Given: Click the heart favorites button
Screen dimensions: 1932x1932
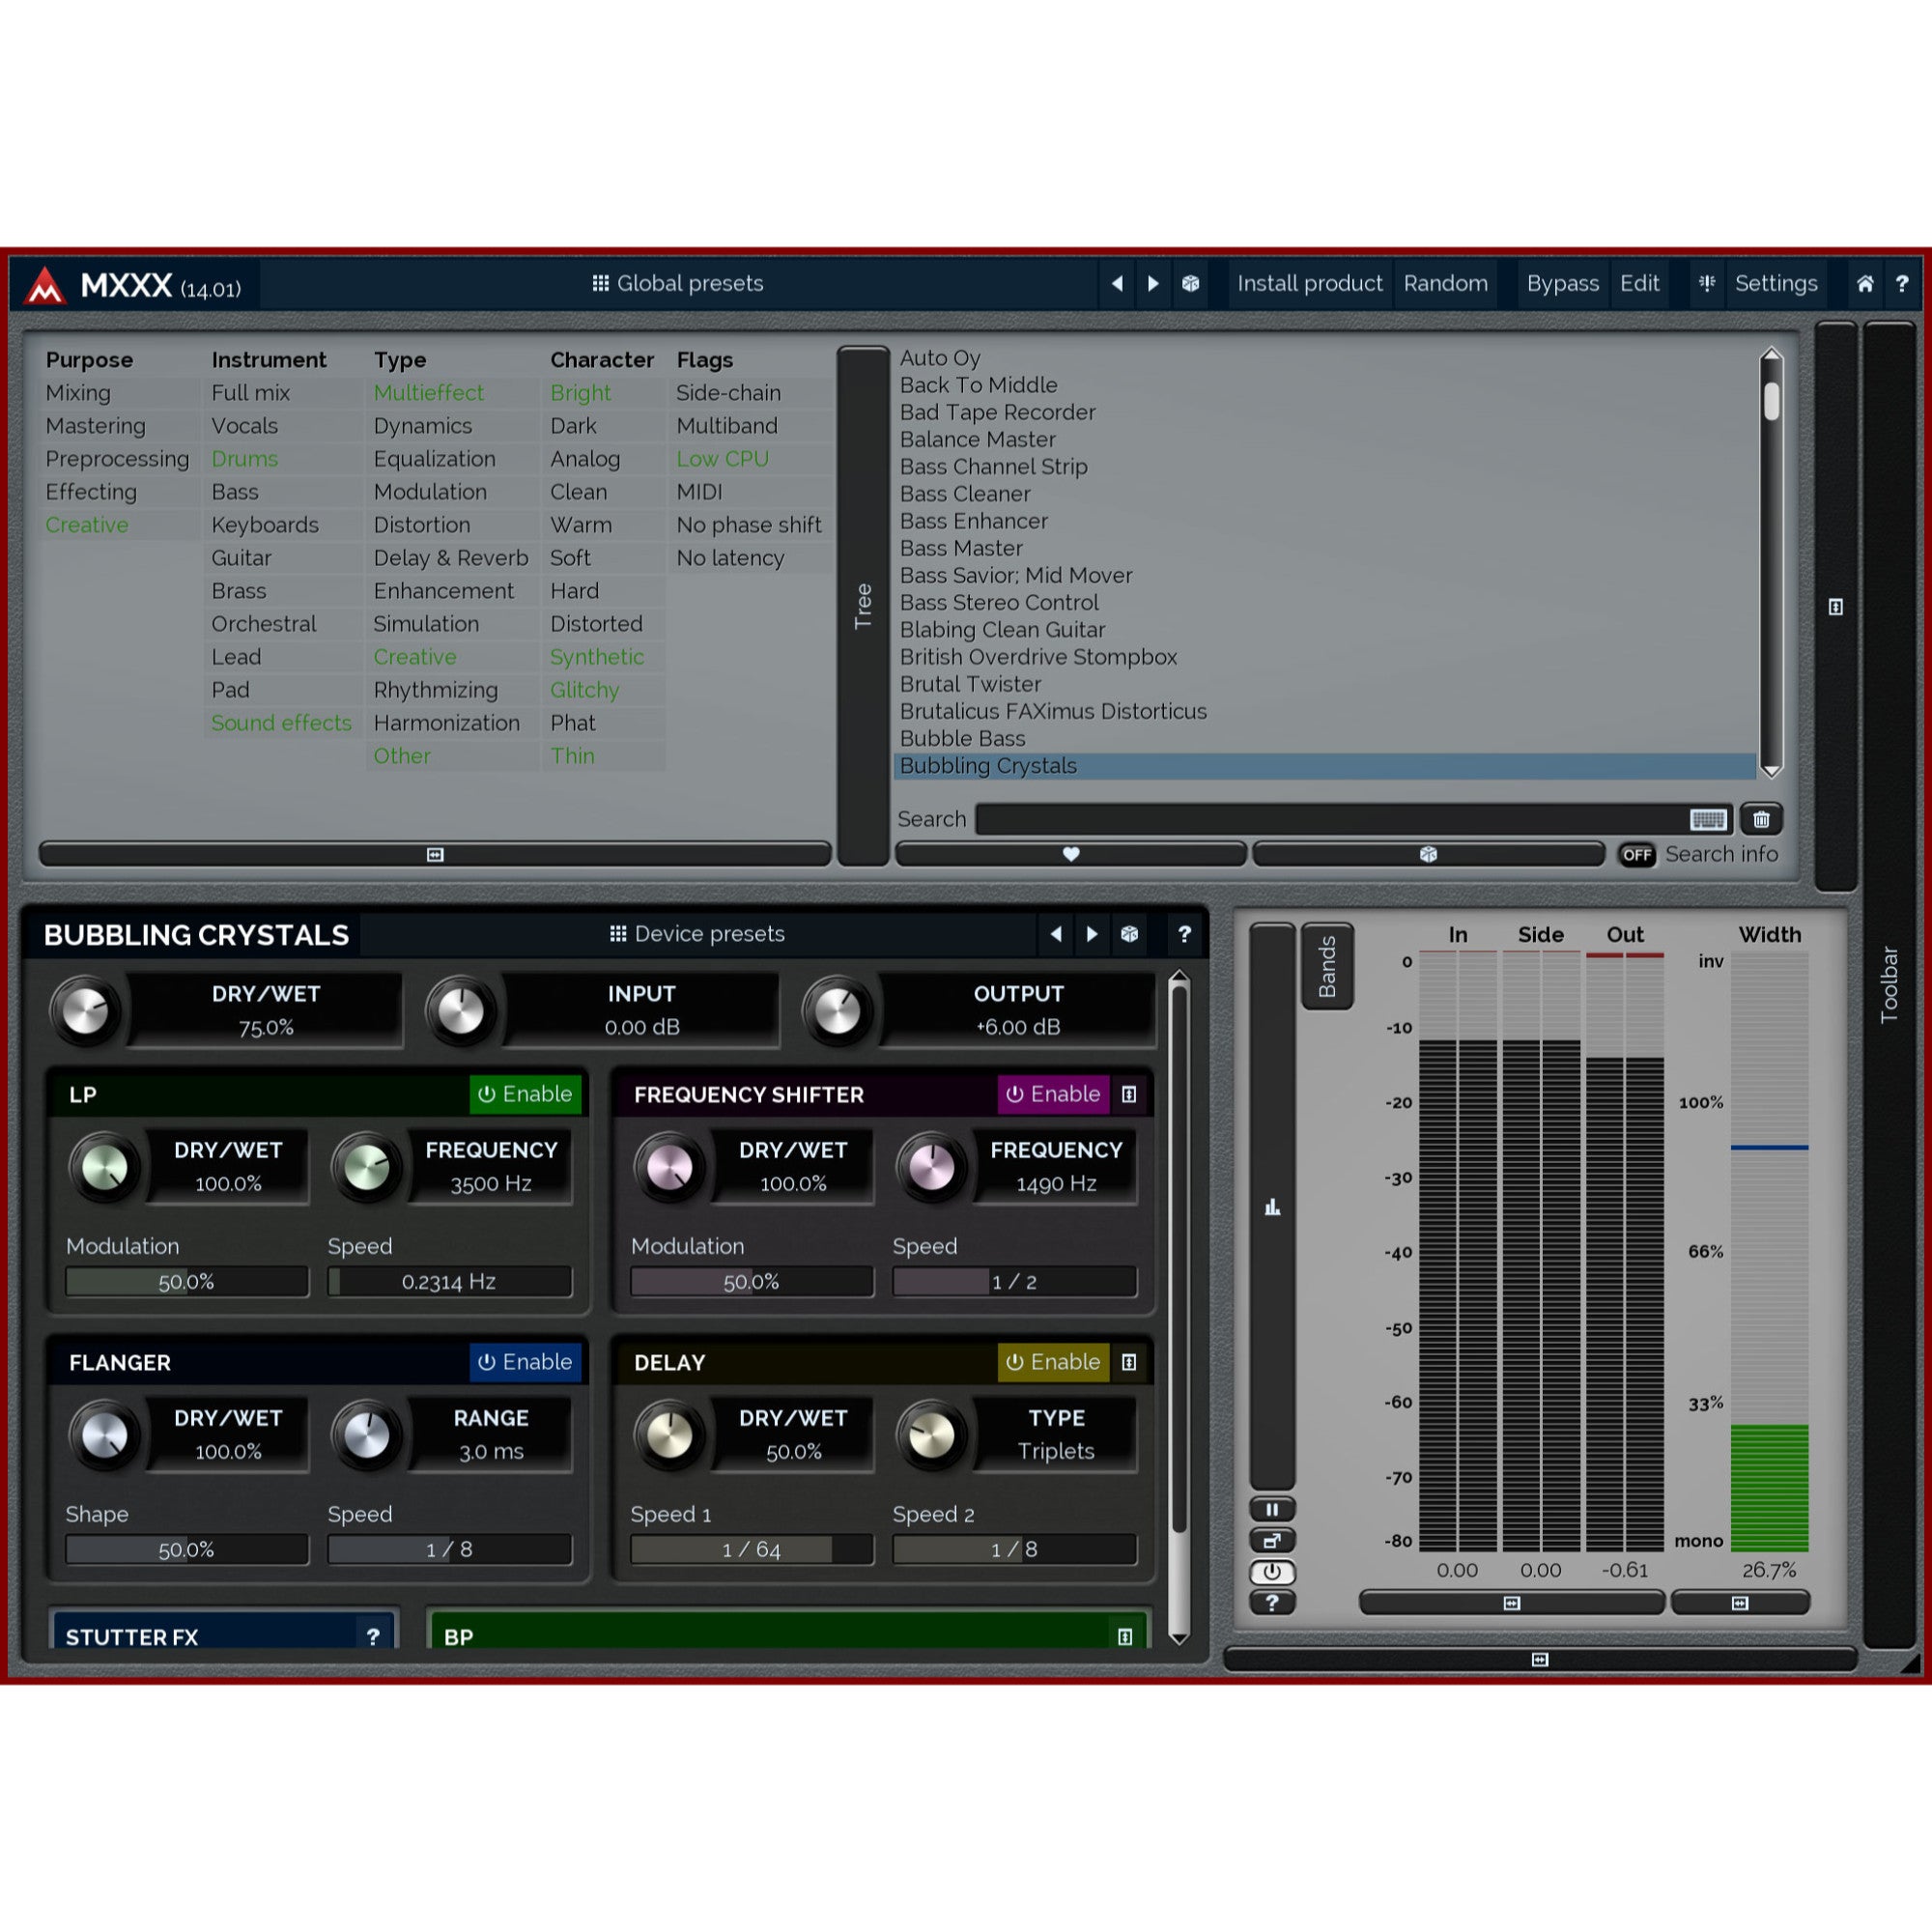Looking at the screenshot, I should tap(1071, 854).
